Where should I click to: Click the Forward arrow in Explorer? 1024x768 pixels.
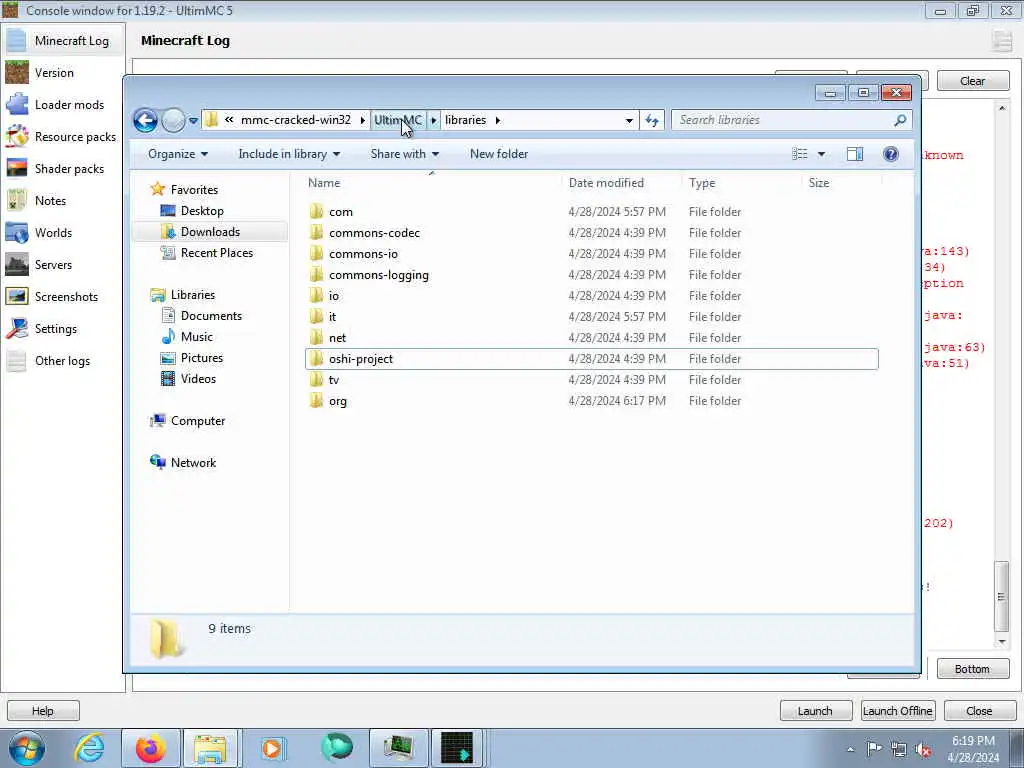click(173, 120)
